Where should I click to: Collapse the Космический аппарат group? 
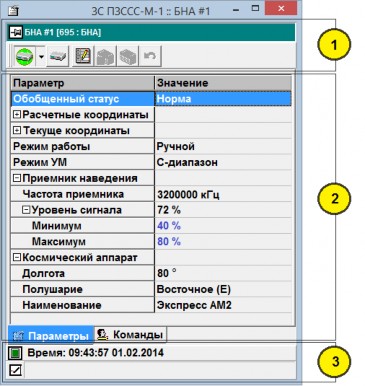tap(17, 257)
